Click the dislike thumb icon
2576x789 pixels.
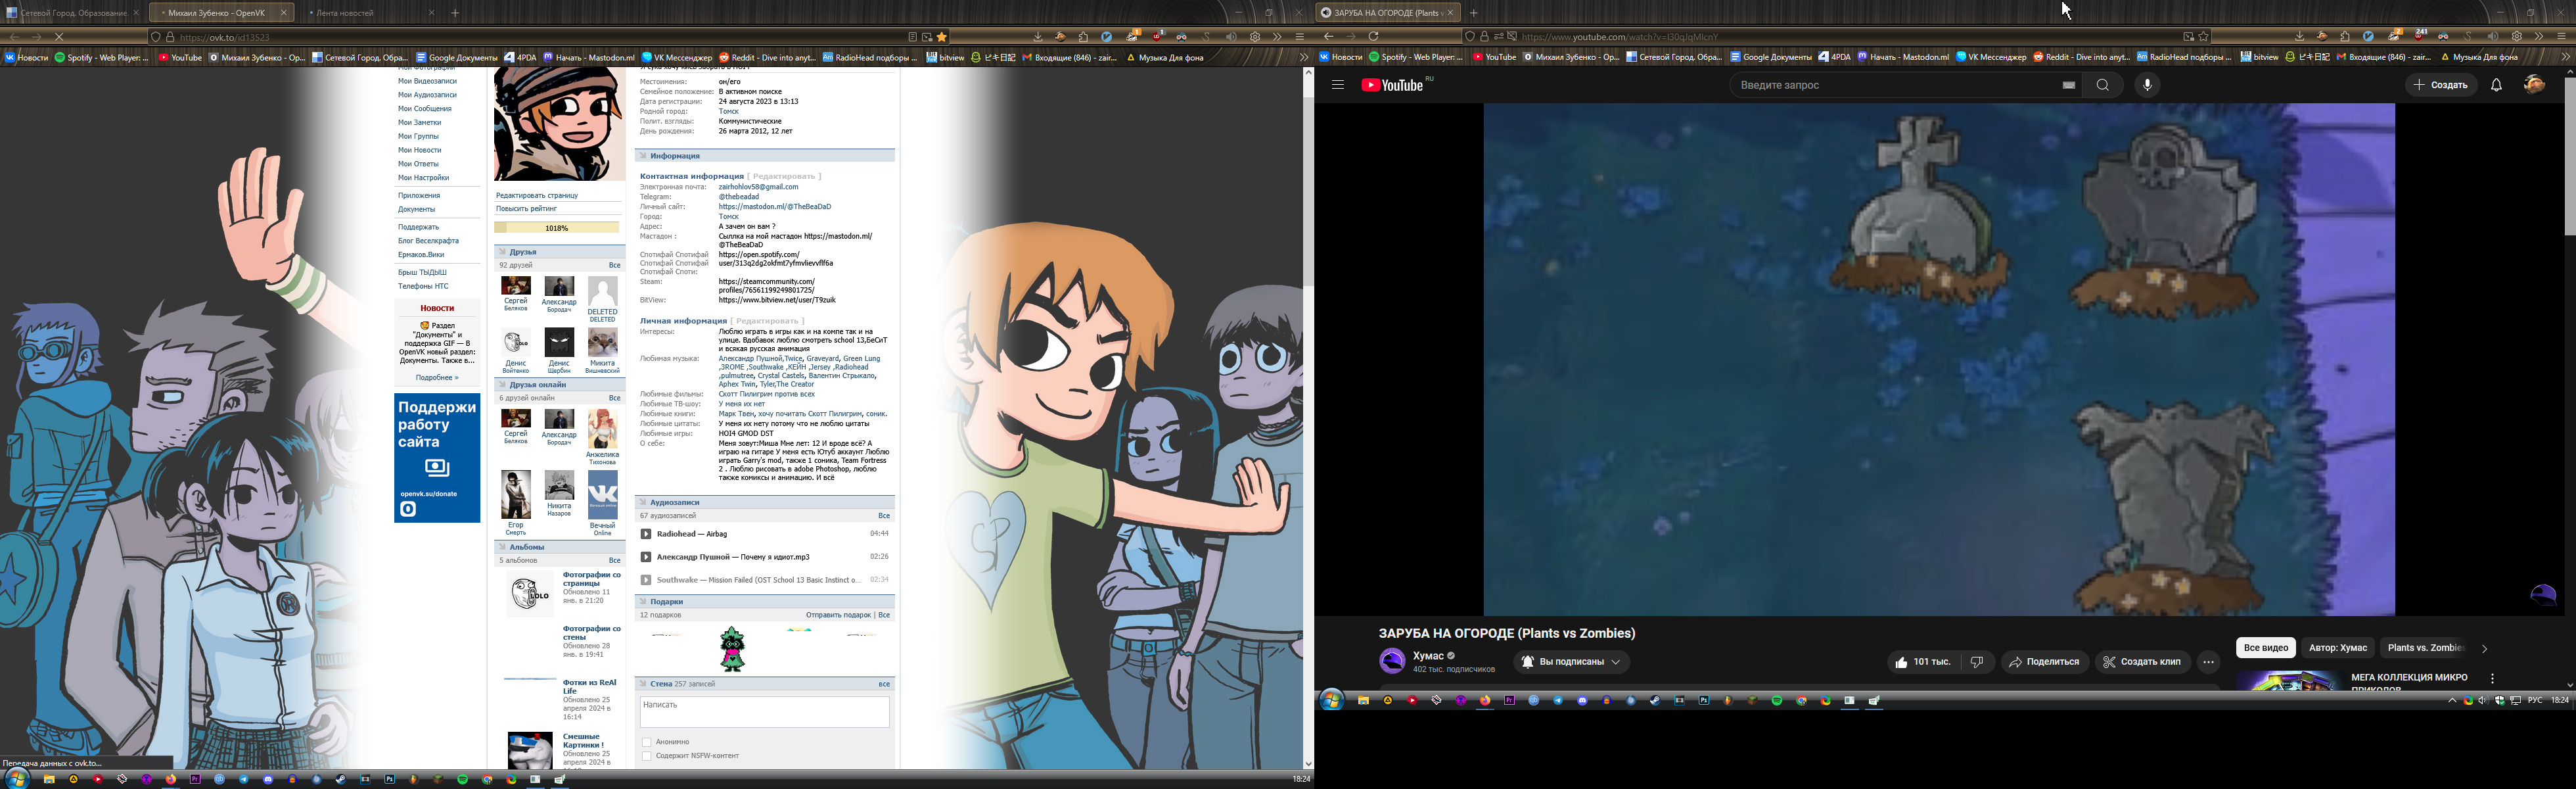1976,662
